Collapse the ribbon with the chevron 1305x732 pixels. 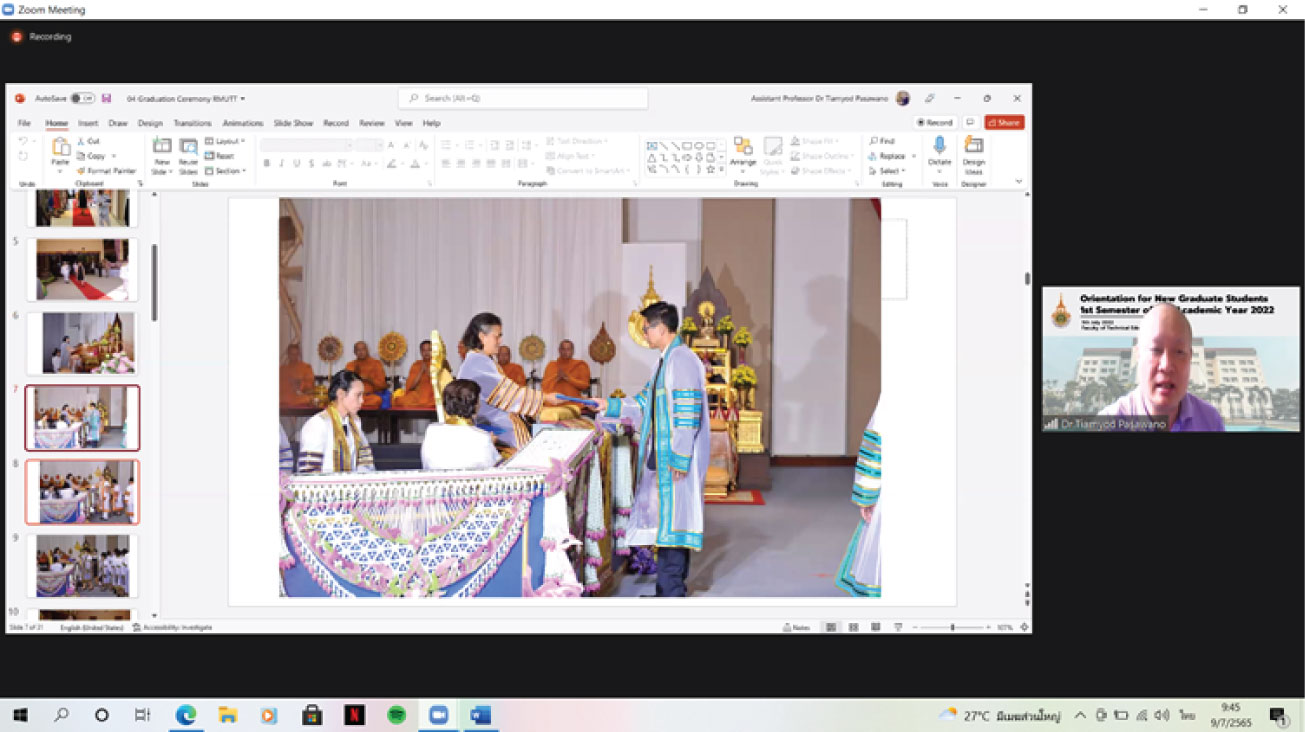[1019, 182]
